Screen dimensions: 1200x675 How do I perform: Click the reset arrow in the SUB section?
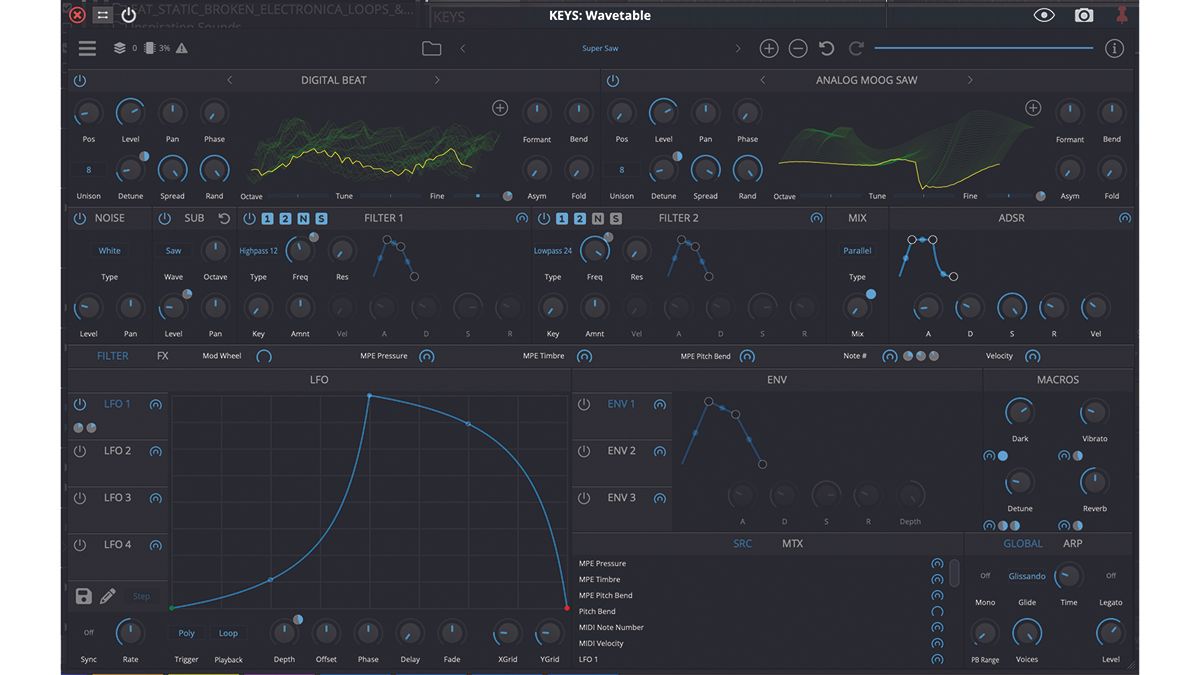pos(222,217)
